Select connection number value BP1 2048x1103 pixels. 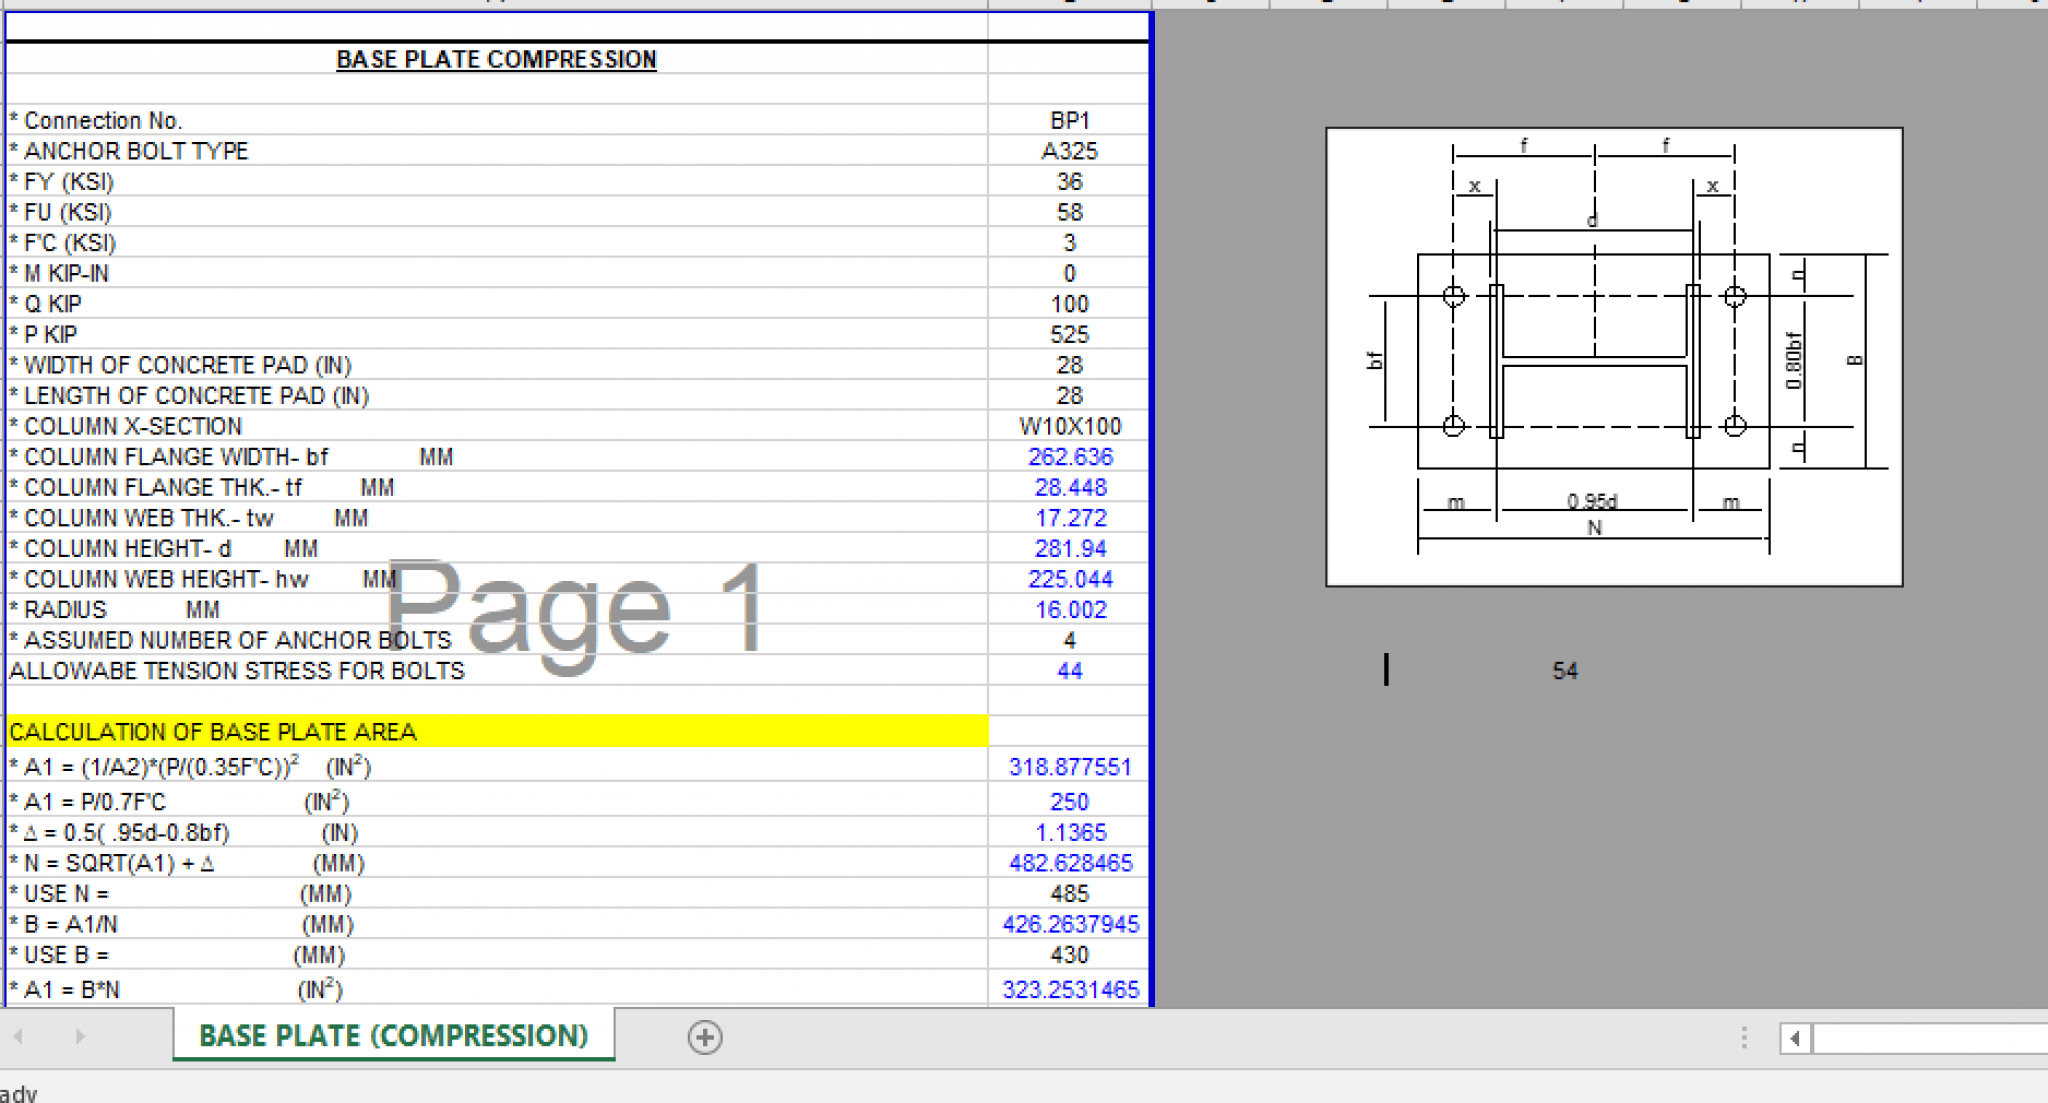[1069, 120]
